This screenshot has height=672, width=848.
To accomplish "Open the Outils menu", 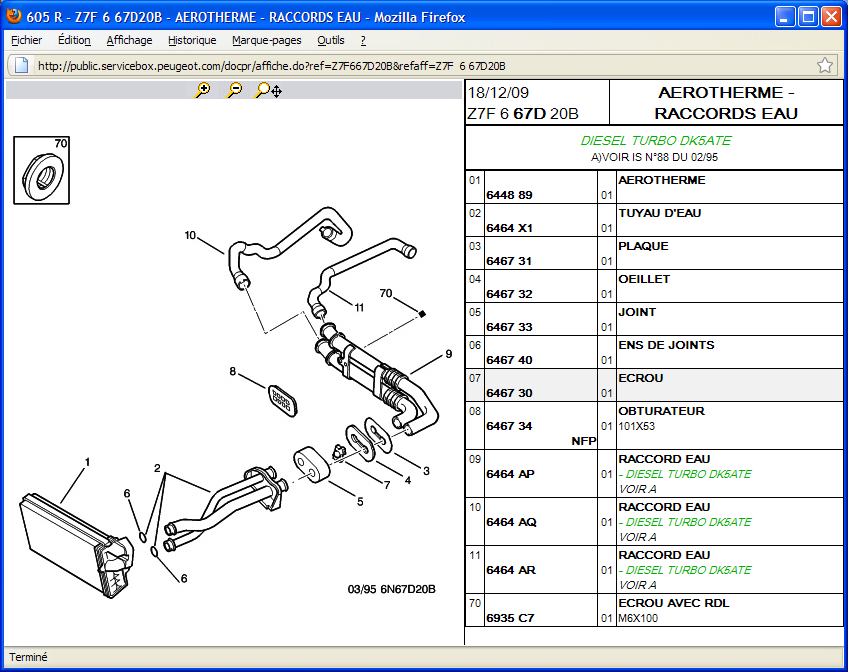I will [330, 40].
